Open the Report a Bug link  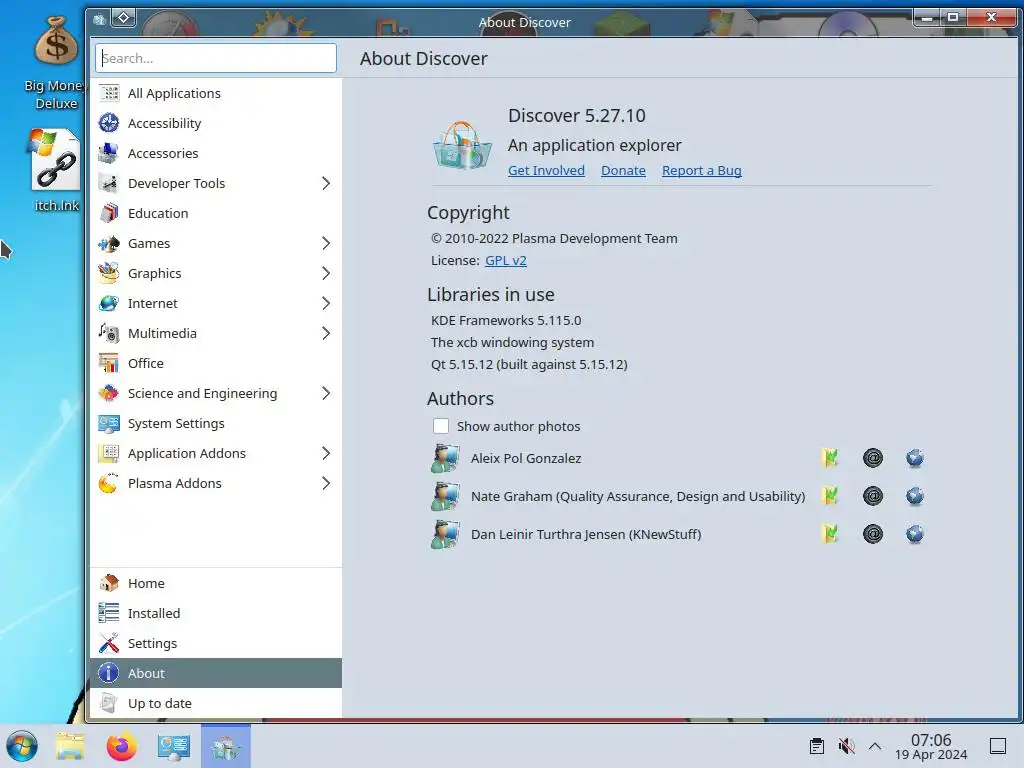(x=701, y=170)
